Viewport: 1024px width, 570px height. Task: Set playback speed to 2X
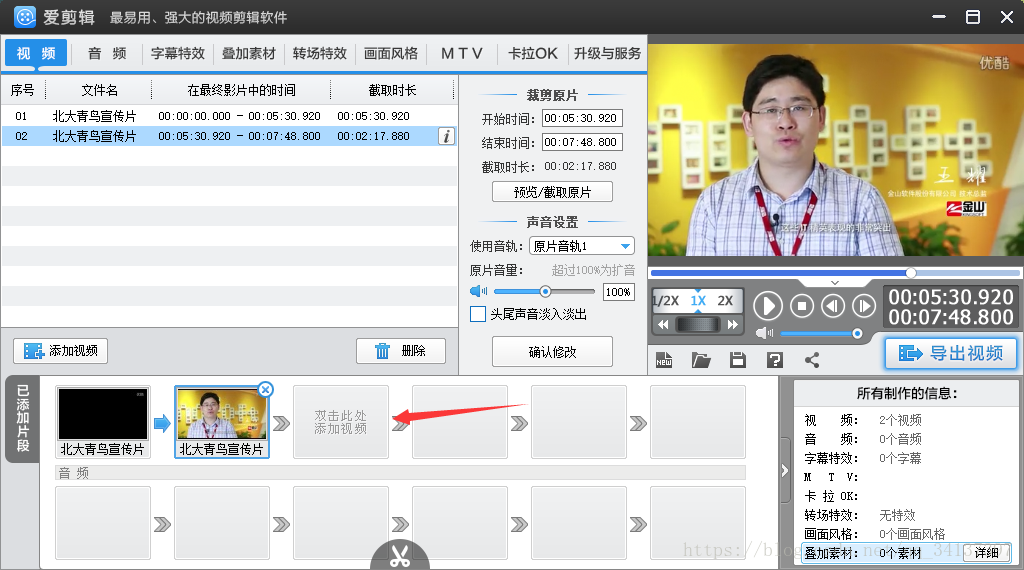[725, 301]
